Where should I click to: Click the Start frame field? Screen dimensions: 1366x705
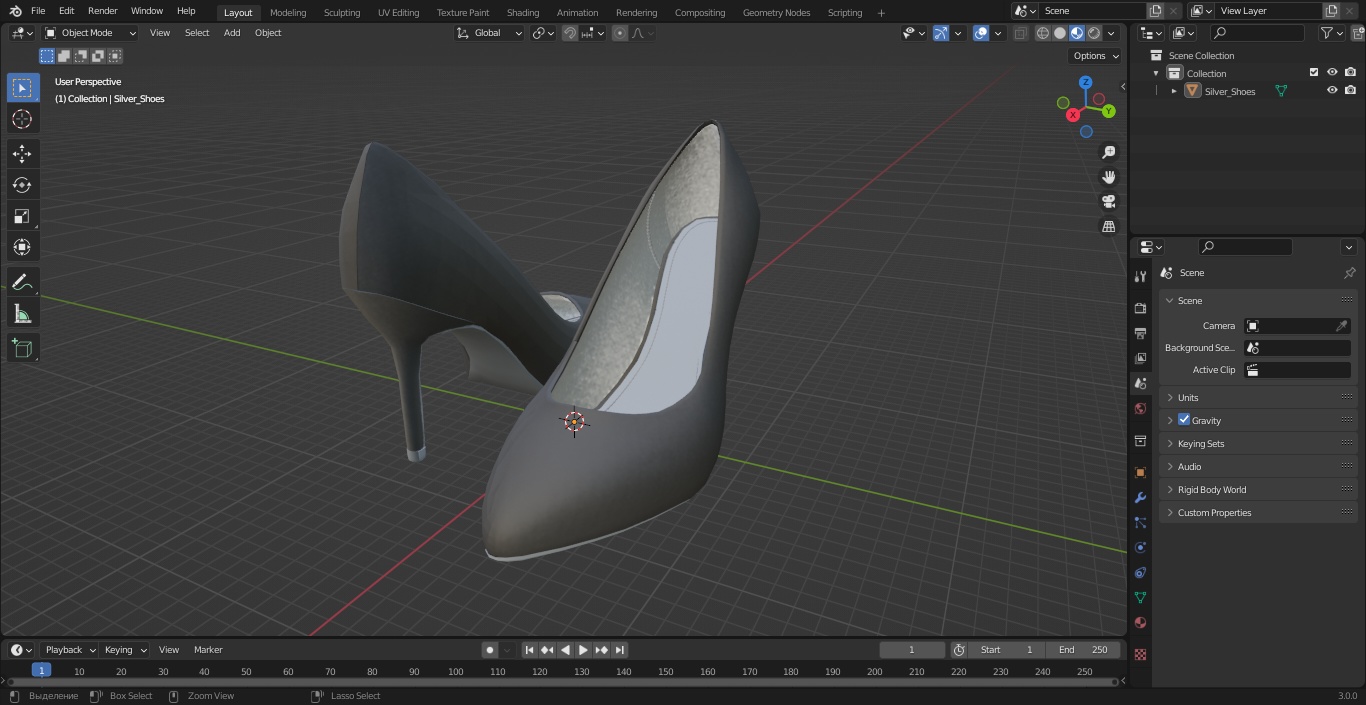point(1007,650)
